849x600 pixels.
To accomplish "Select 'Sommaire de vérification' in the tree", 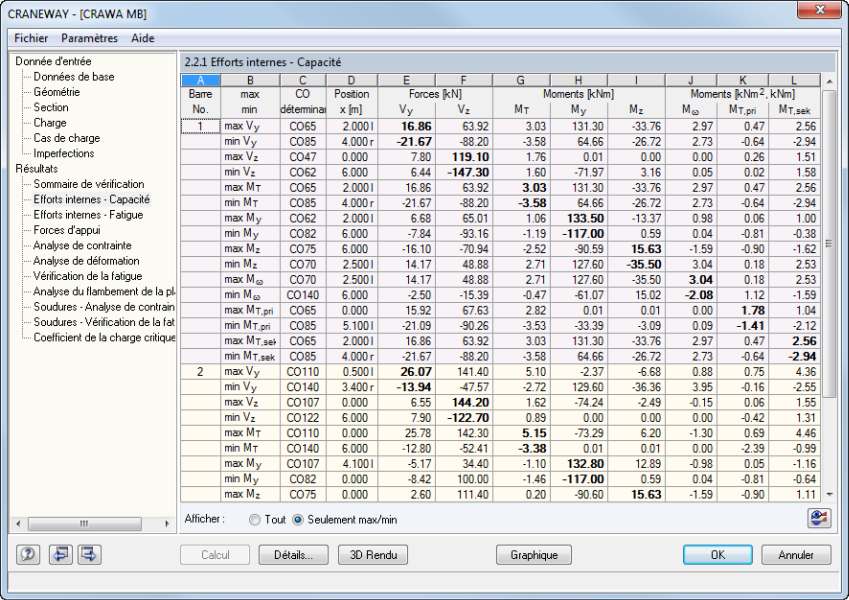I will pos(88,184).
